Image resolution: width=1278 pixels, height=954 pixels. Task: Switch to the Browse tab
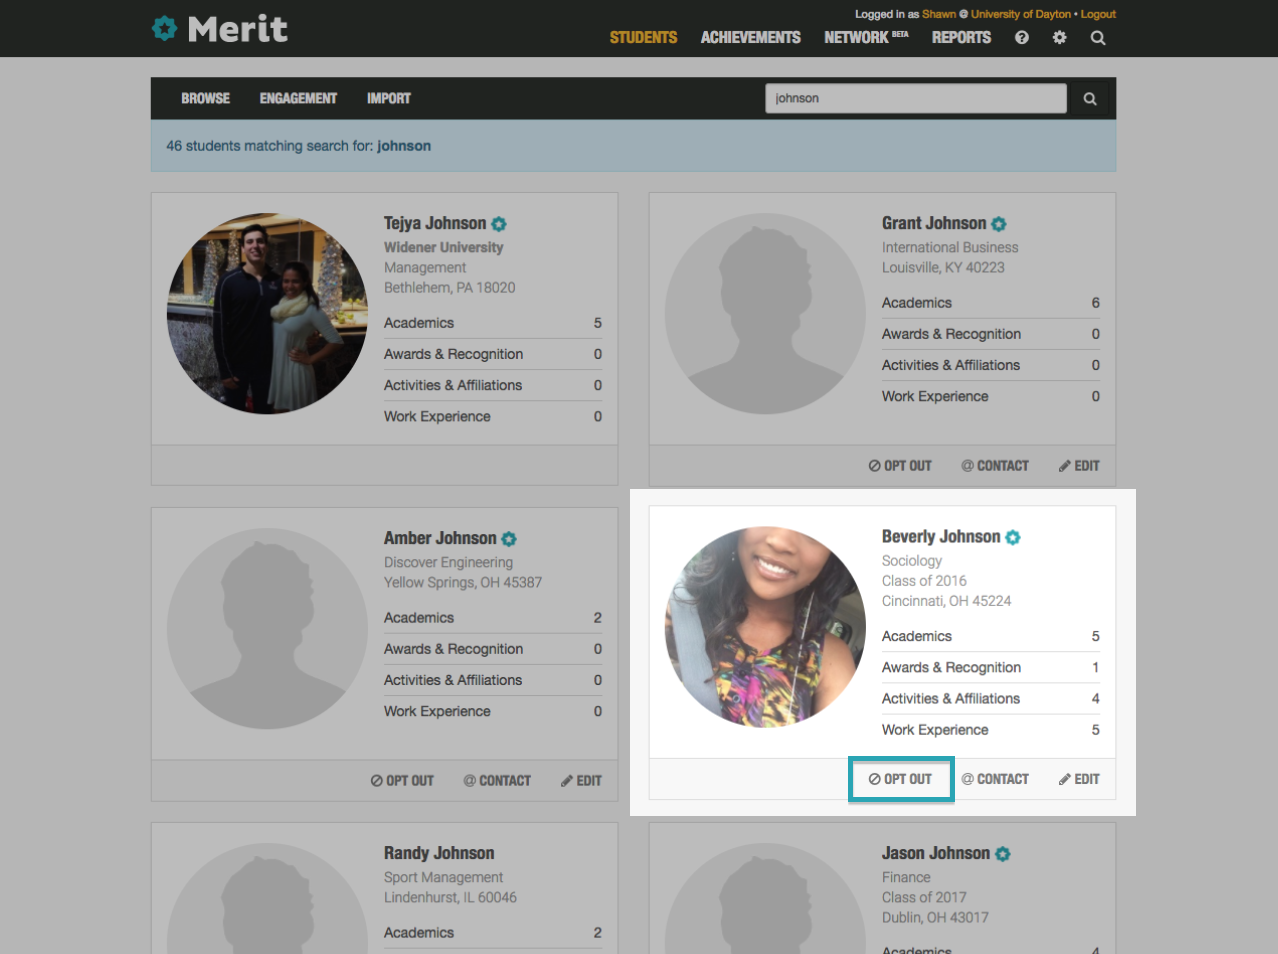coord(205,99)
